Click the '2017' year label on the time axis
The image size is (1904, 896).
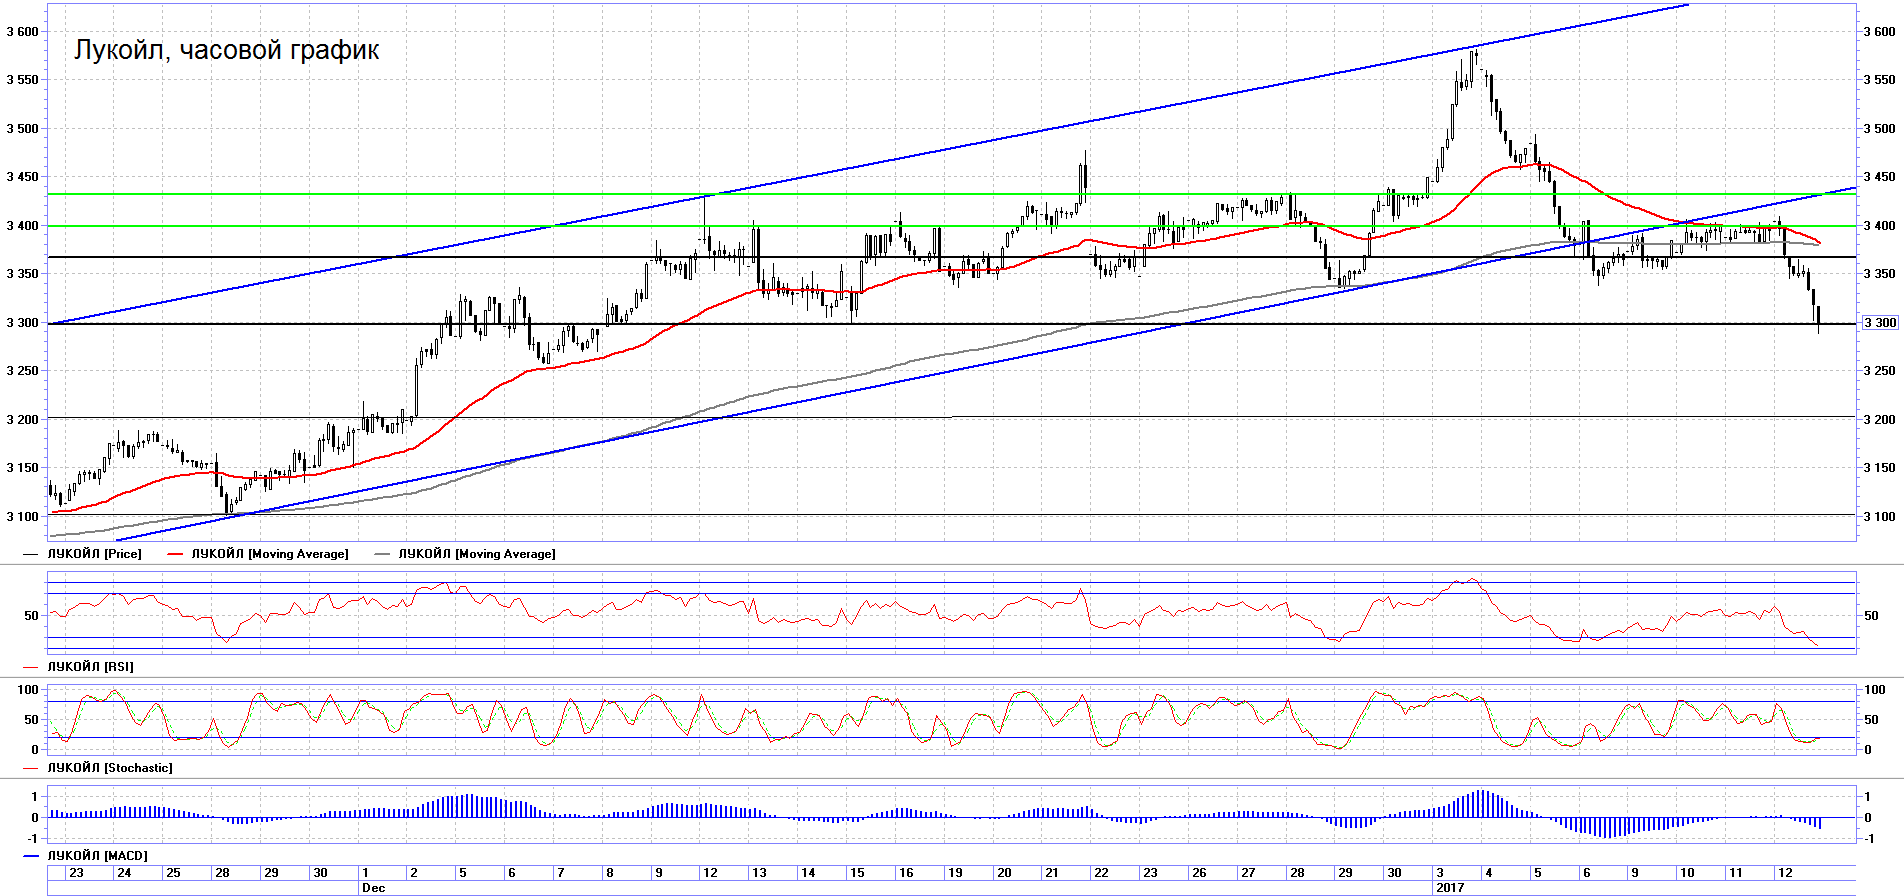1450,888
